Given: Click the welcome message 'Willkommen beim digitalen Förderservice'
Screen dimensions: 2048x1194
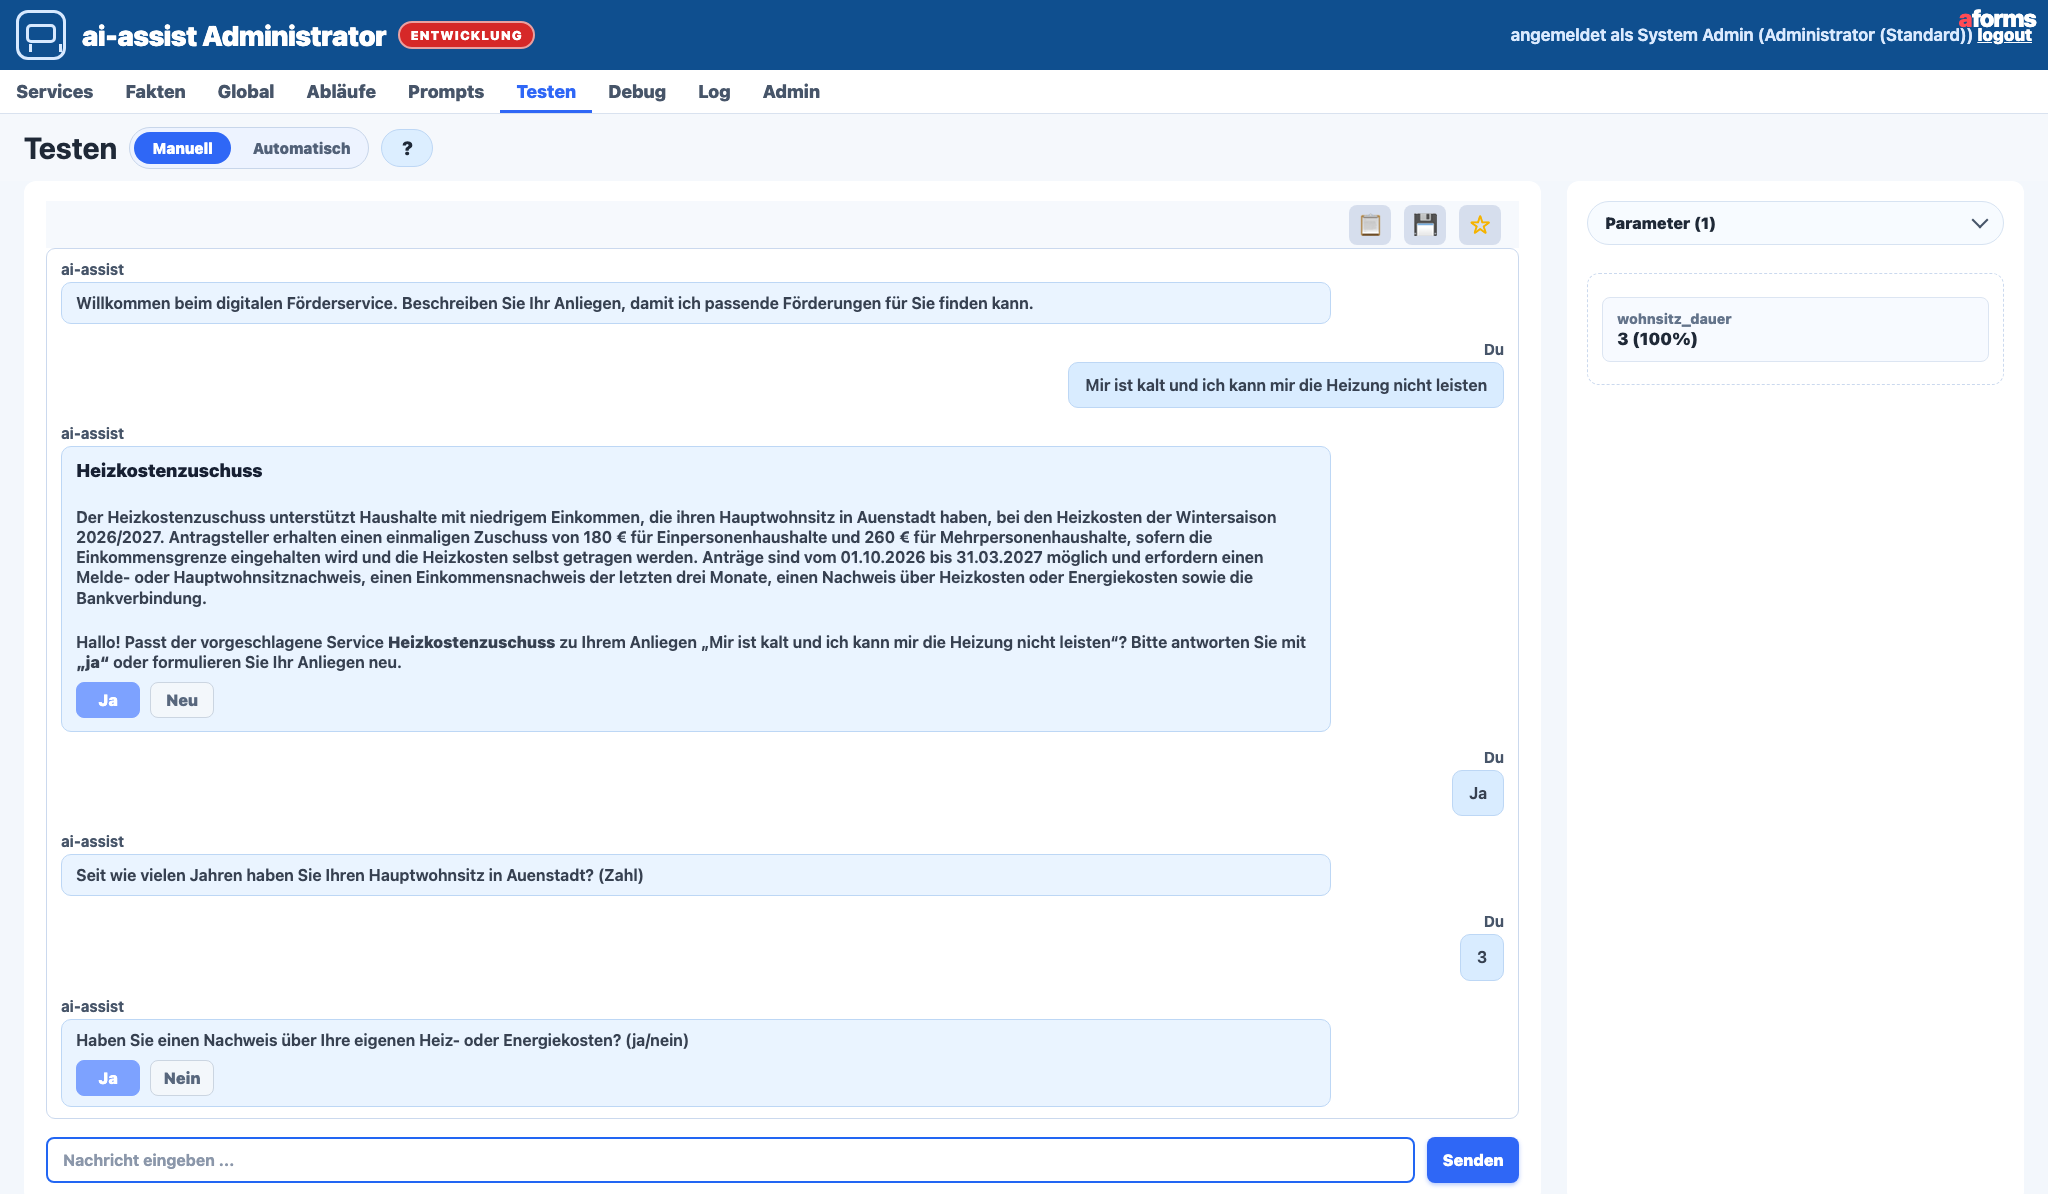Looking at the screenshot, I should [x=695, y=303].
